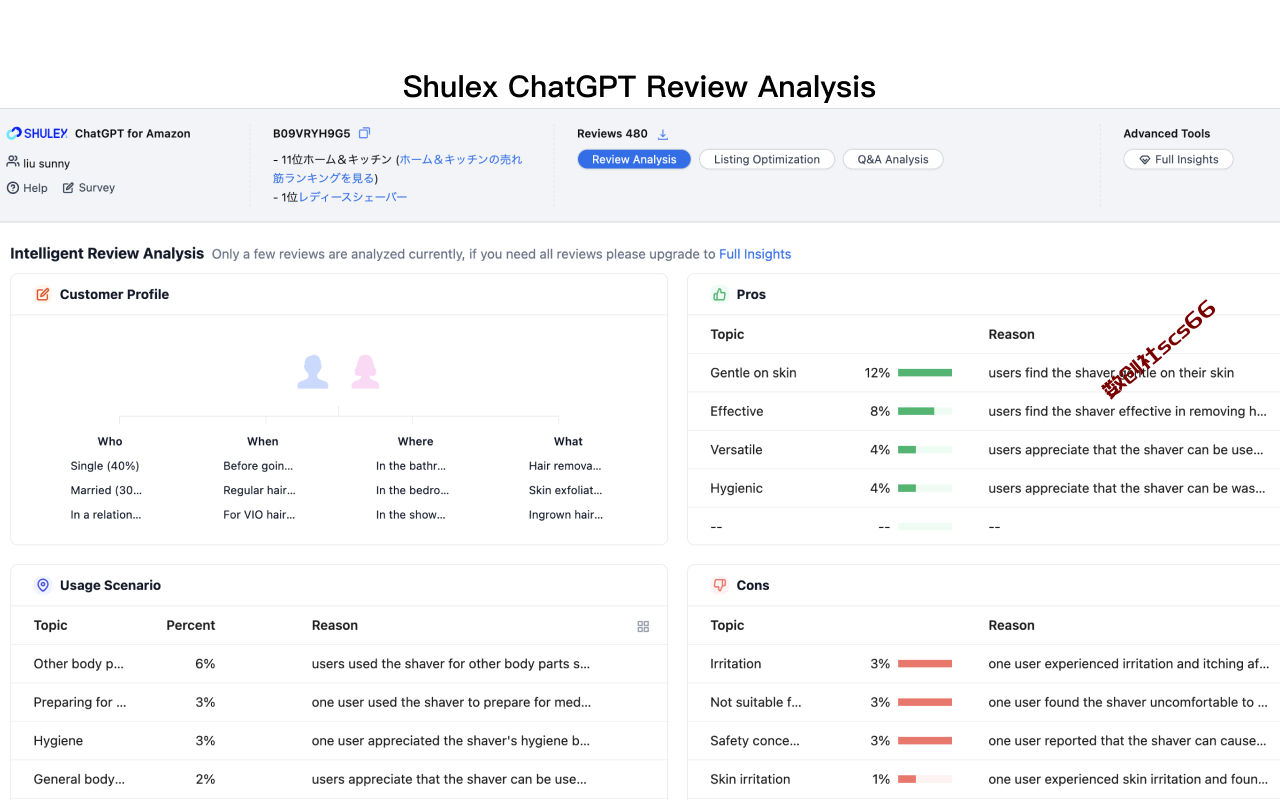Download reviews with the download icon
Screen dimensions: 1280x800
pyautogui.click(x=662, y=134)
